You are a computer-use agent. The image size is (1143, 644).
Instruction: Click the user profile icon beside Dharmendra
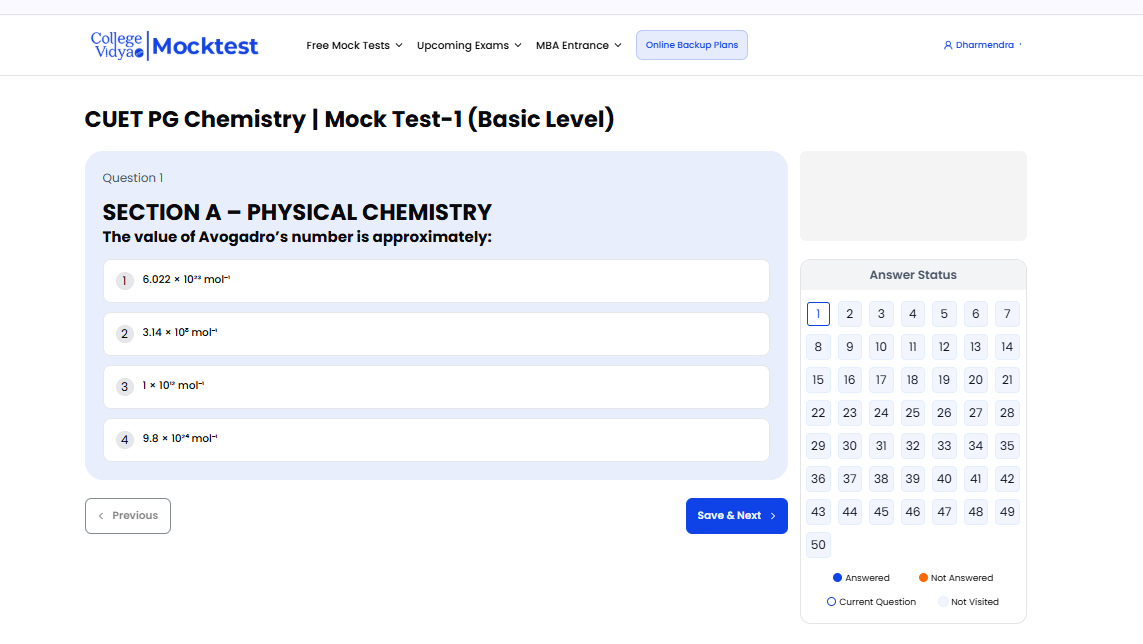coord(948,45)
